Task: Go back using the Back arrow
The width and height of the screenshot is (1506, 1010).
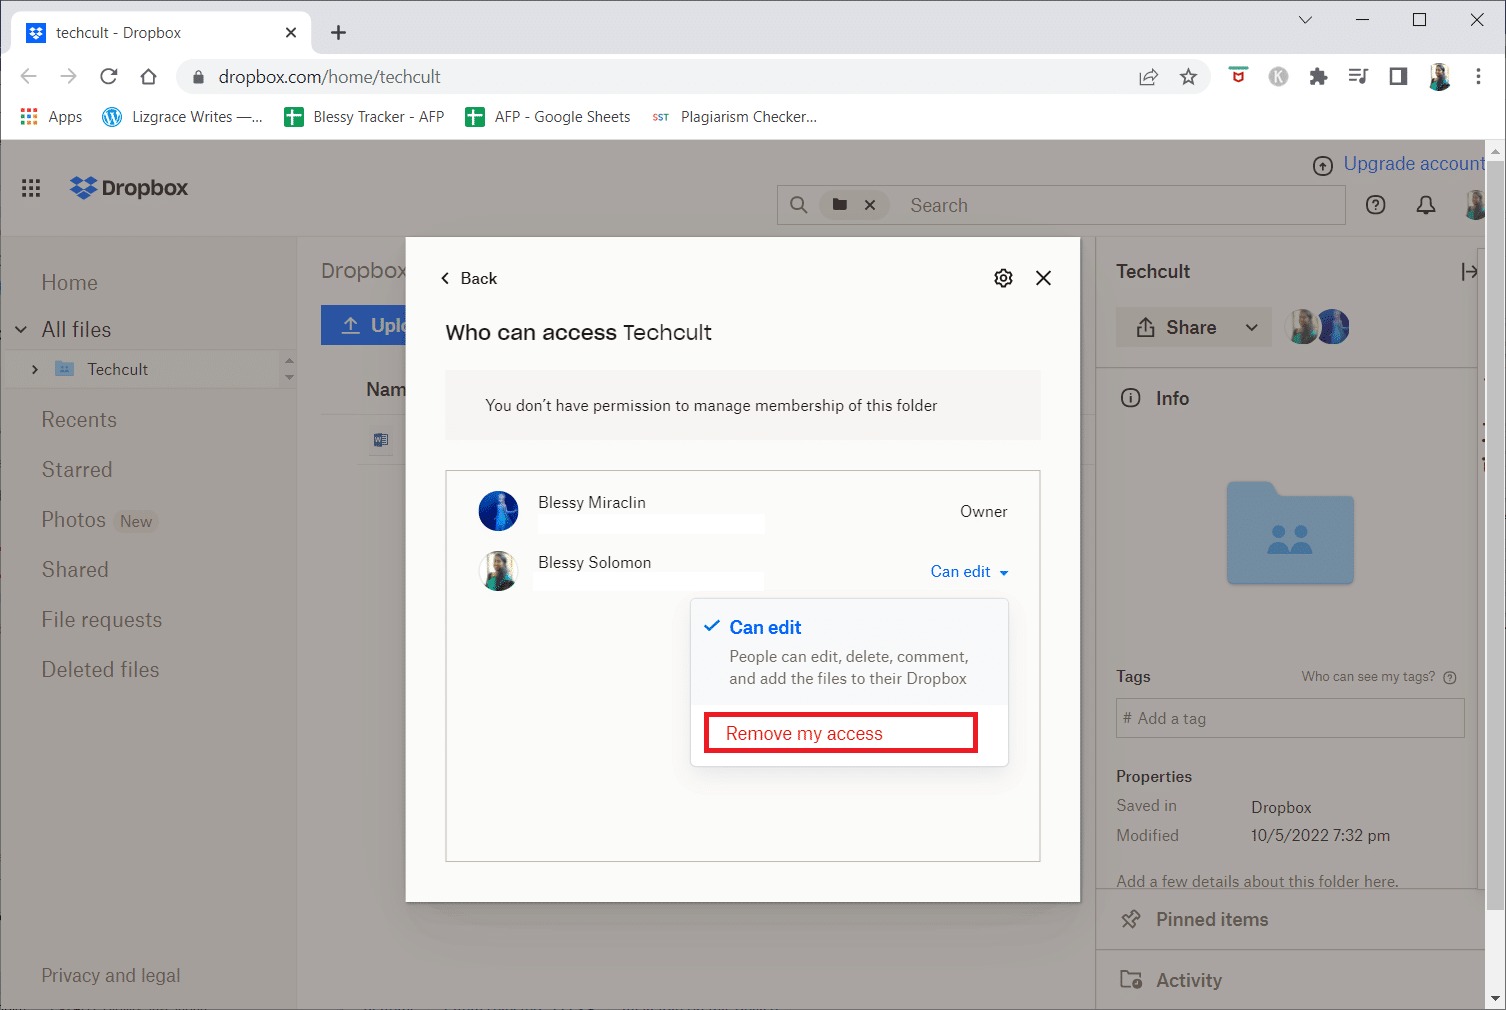Action: [468, 278]
